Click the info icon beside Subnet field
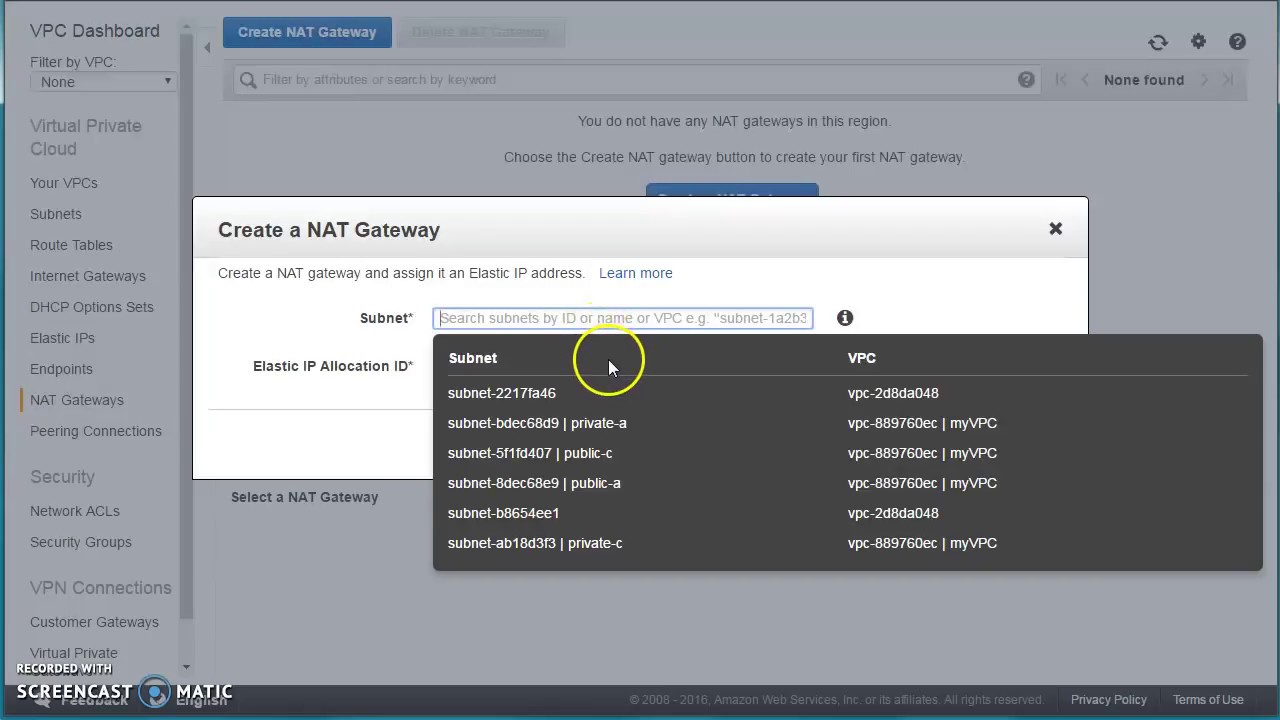 (x=845, y=318)
